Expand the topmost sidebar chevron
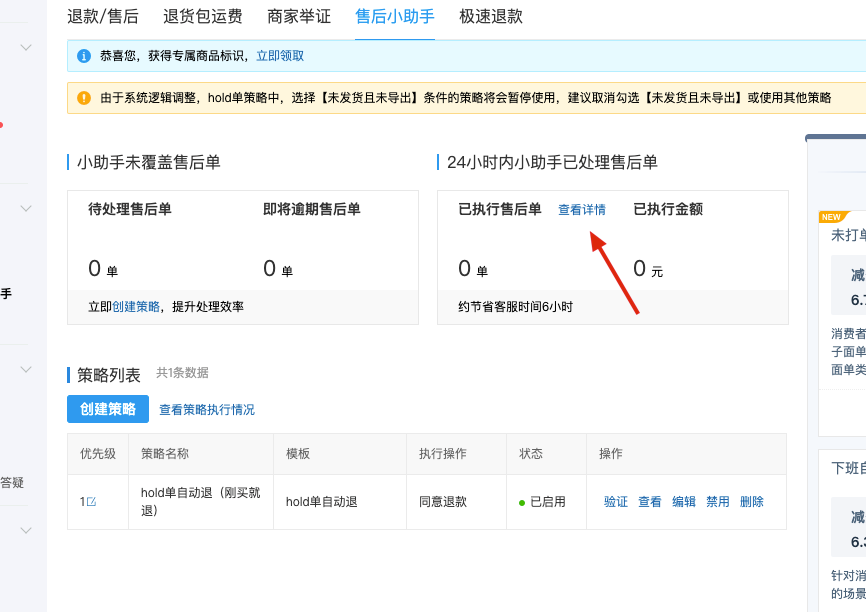The height and width of the screenshot is (612, 866). point(26,47)
